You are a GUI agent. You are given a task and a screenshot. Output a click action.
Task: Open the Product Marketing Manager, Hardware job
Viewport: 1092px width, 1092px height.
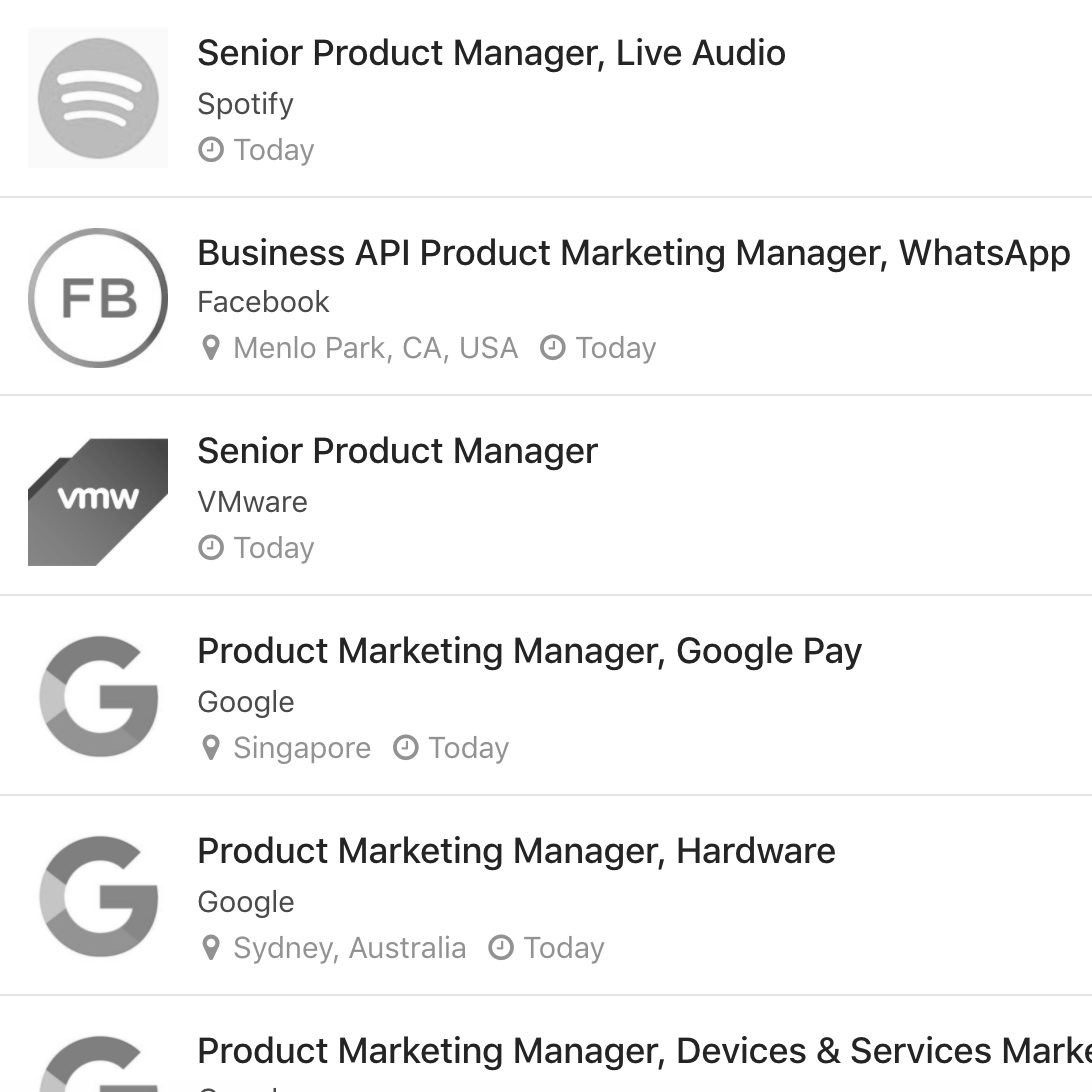(516, 850)
